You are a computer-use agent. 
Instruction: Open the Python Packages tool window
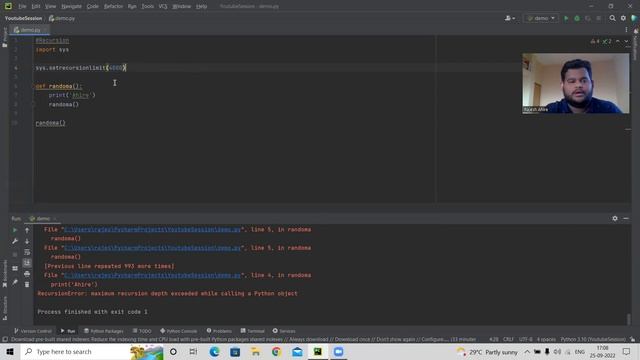104,331
